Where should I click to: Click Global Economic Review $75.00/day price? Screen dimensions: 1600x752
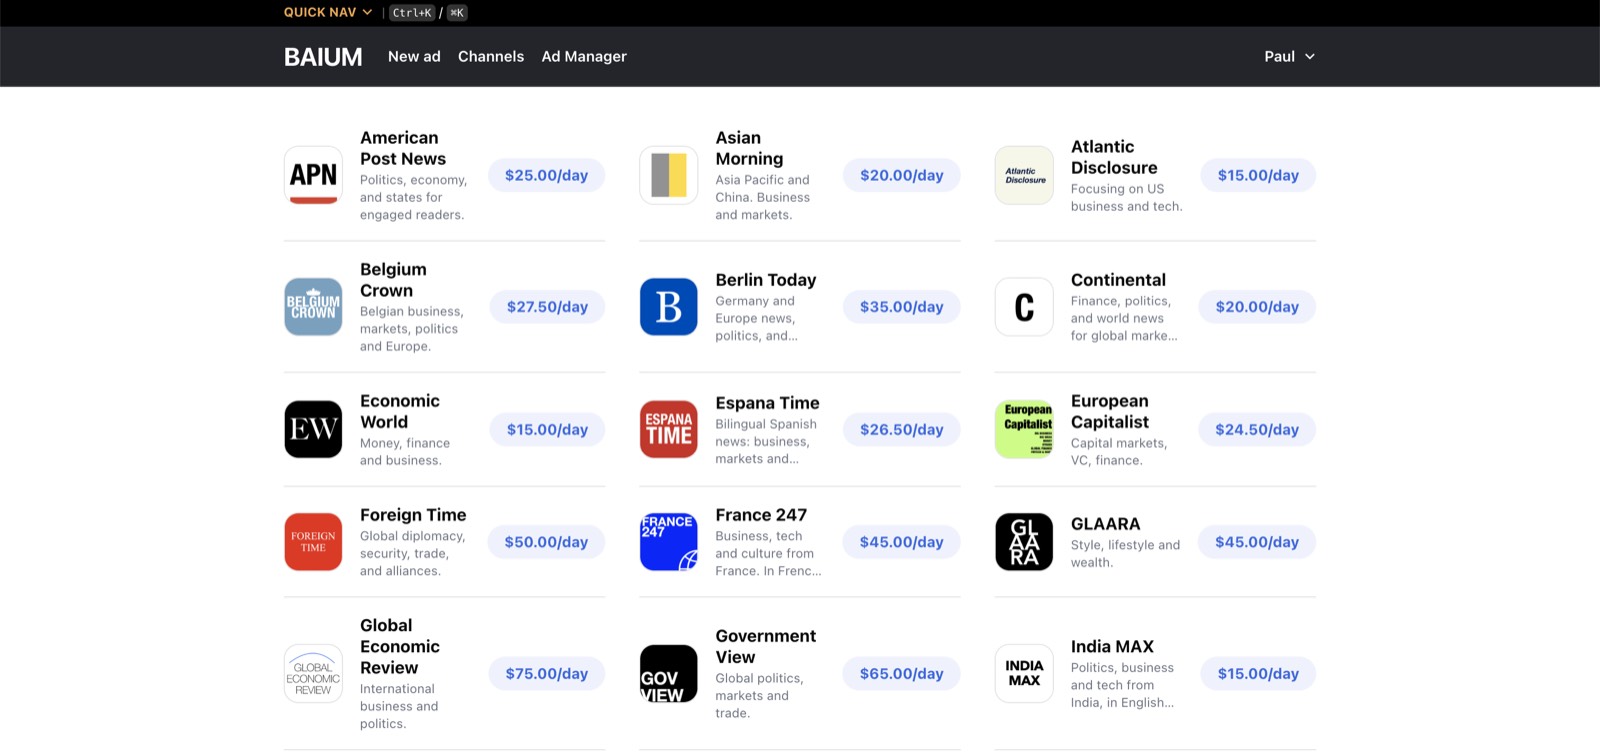coord(547,674)
